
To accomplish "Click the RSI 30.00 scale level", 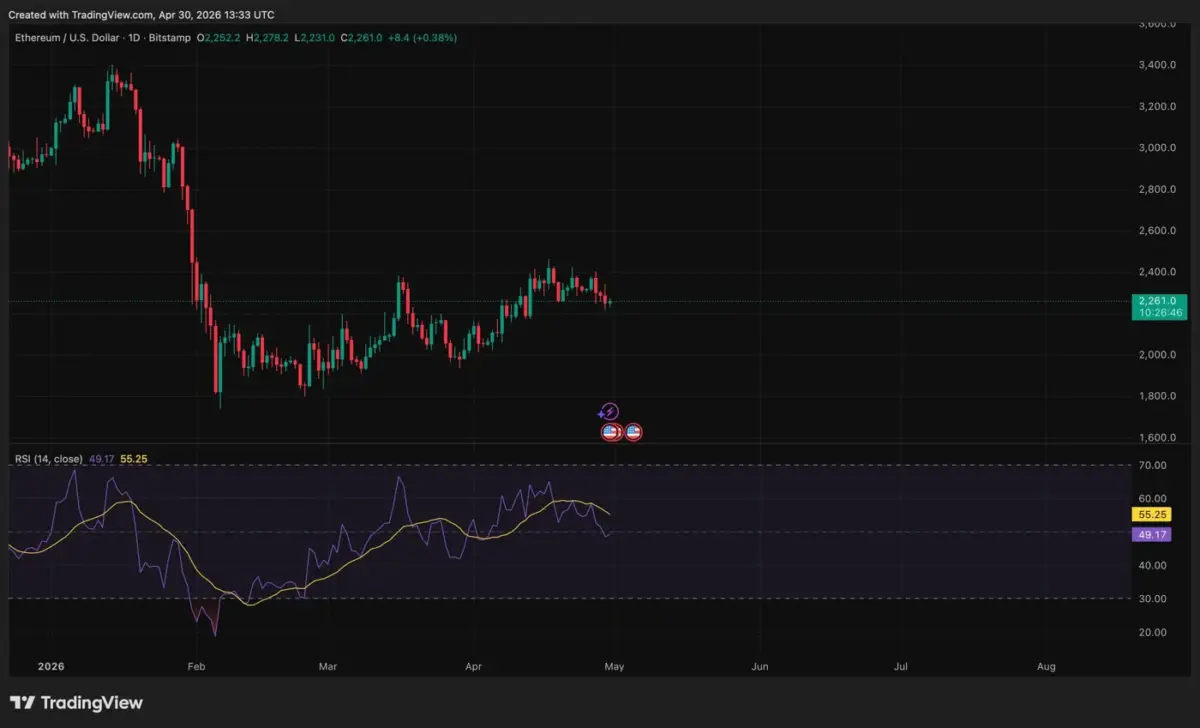I will [x=1152, y=599].
